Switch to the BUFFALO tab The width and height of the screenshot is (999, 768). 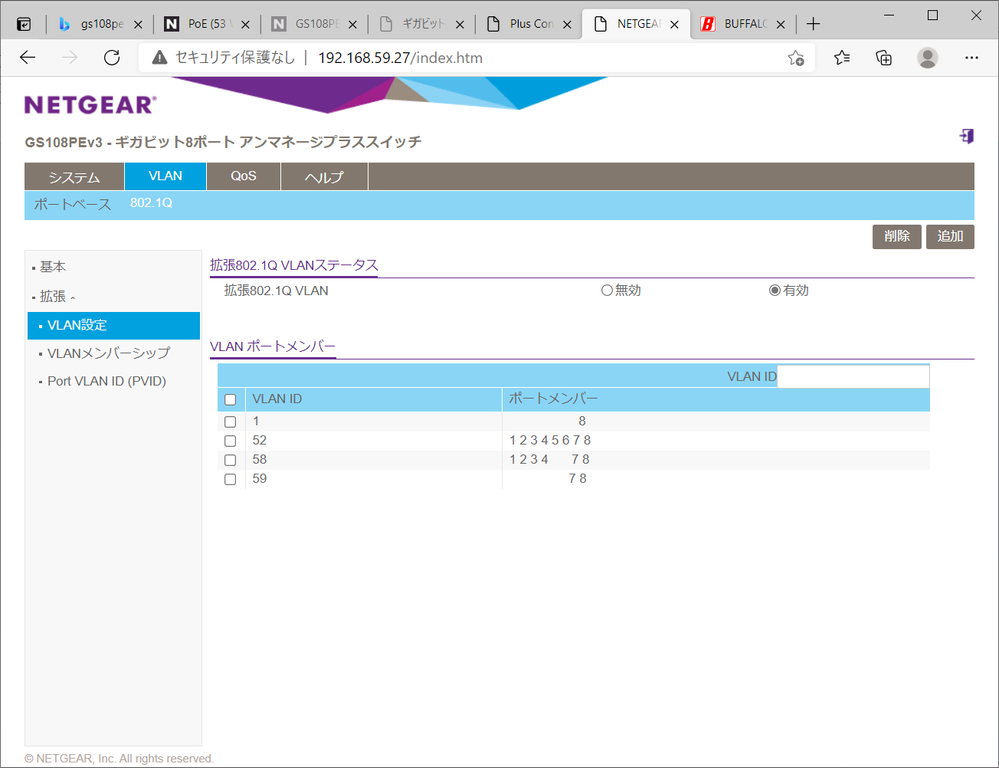click(x=745, y=24)
